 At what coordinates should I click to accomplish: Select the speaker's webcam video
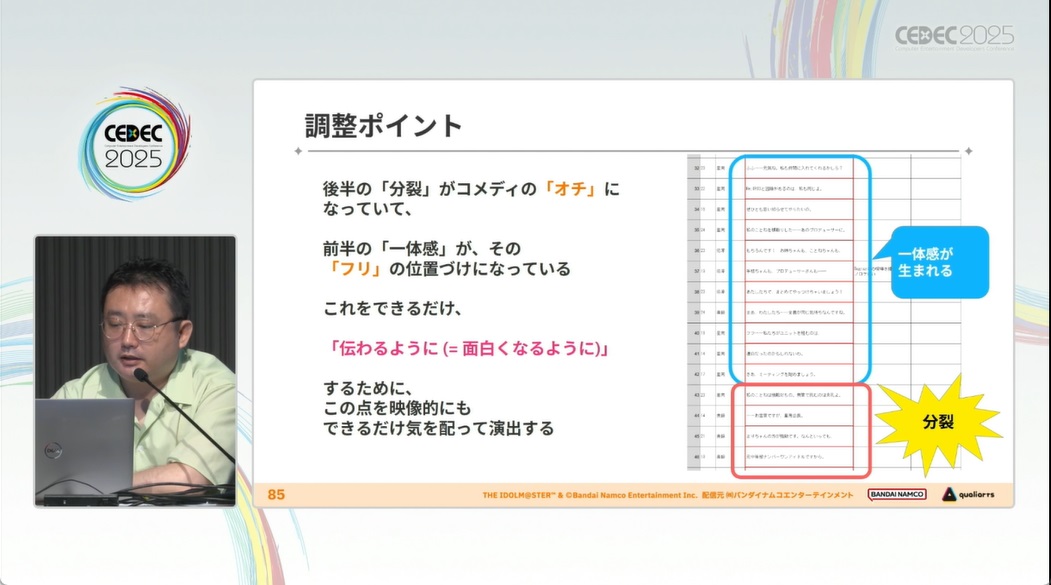point(135,370)
